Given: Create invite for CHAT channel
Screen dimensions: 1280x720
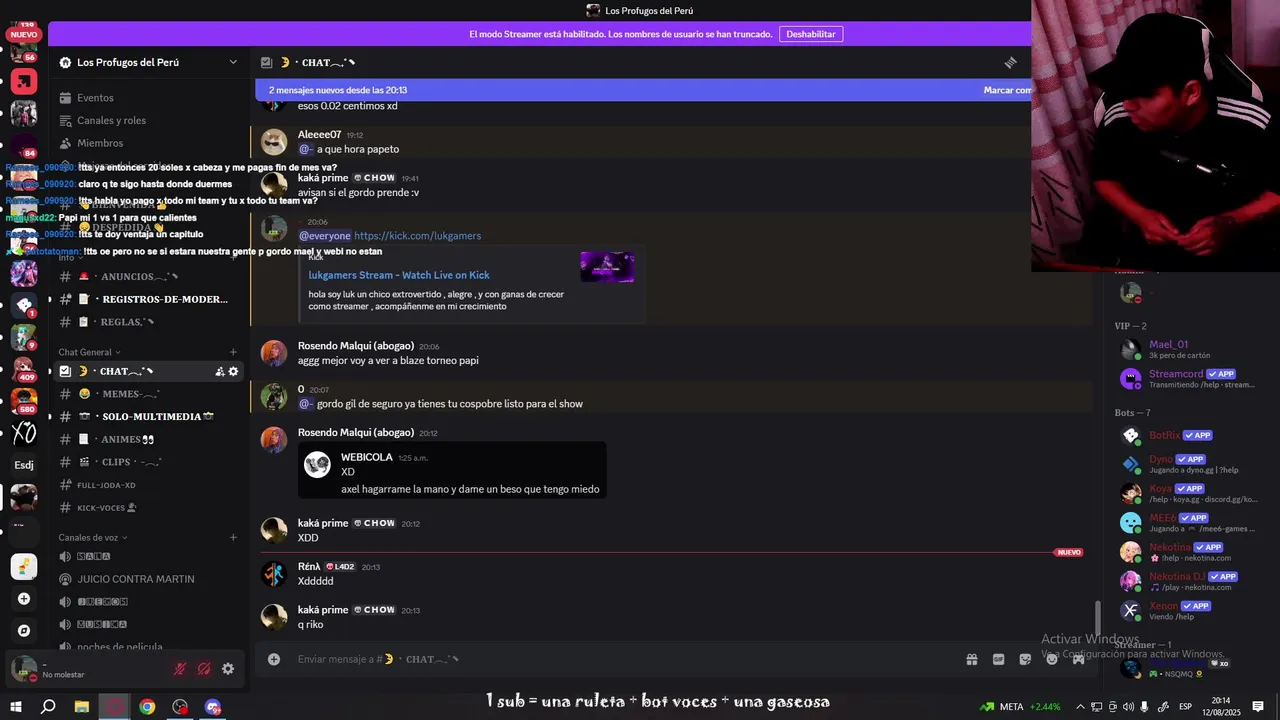Looking at the screenshot, I should (x=220, y=371).
